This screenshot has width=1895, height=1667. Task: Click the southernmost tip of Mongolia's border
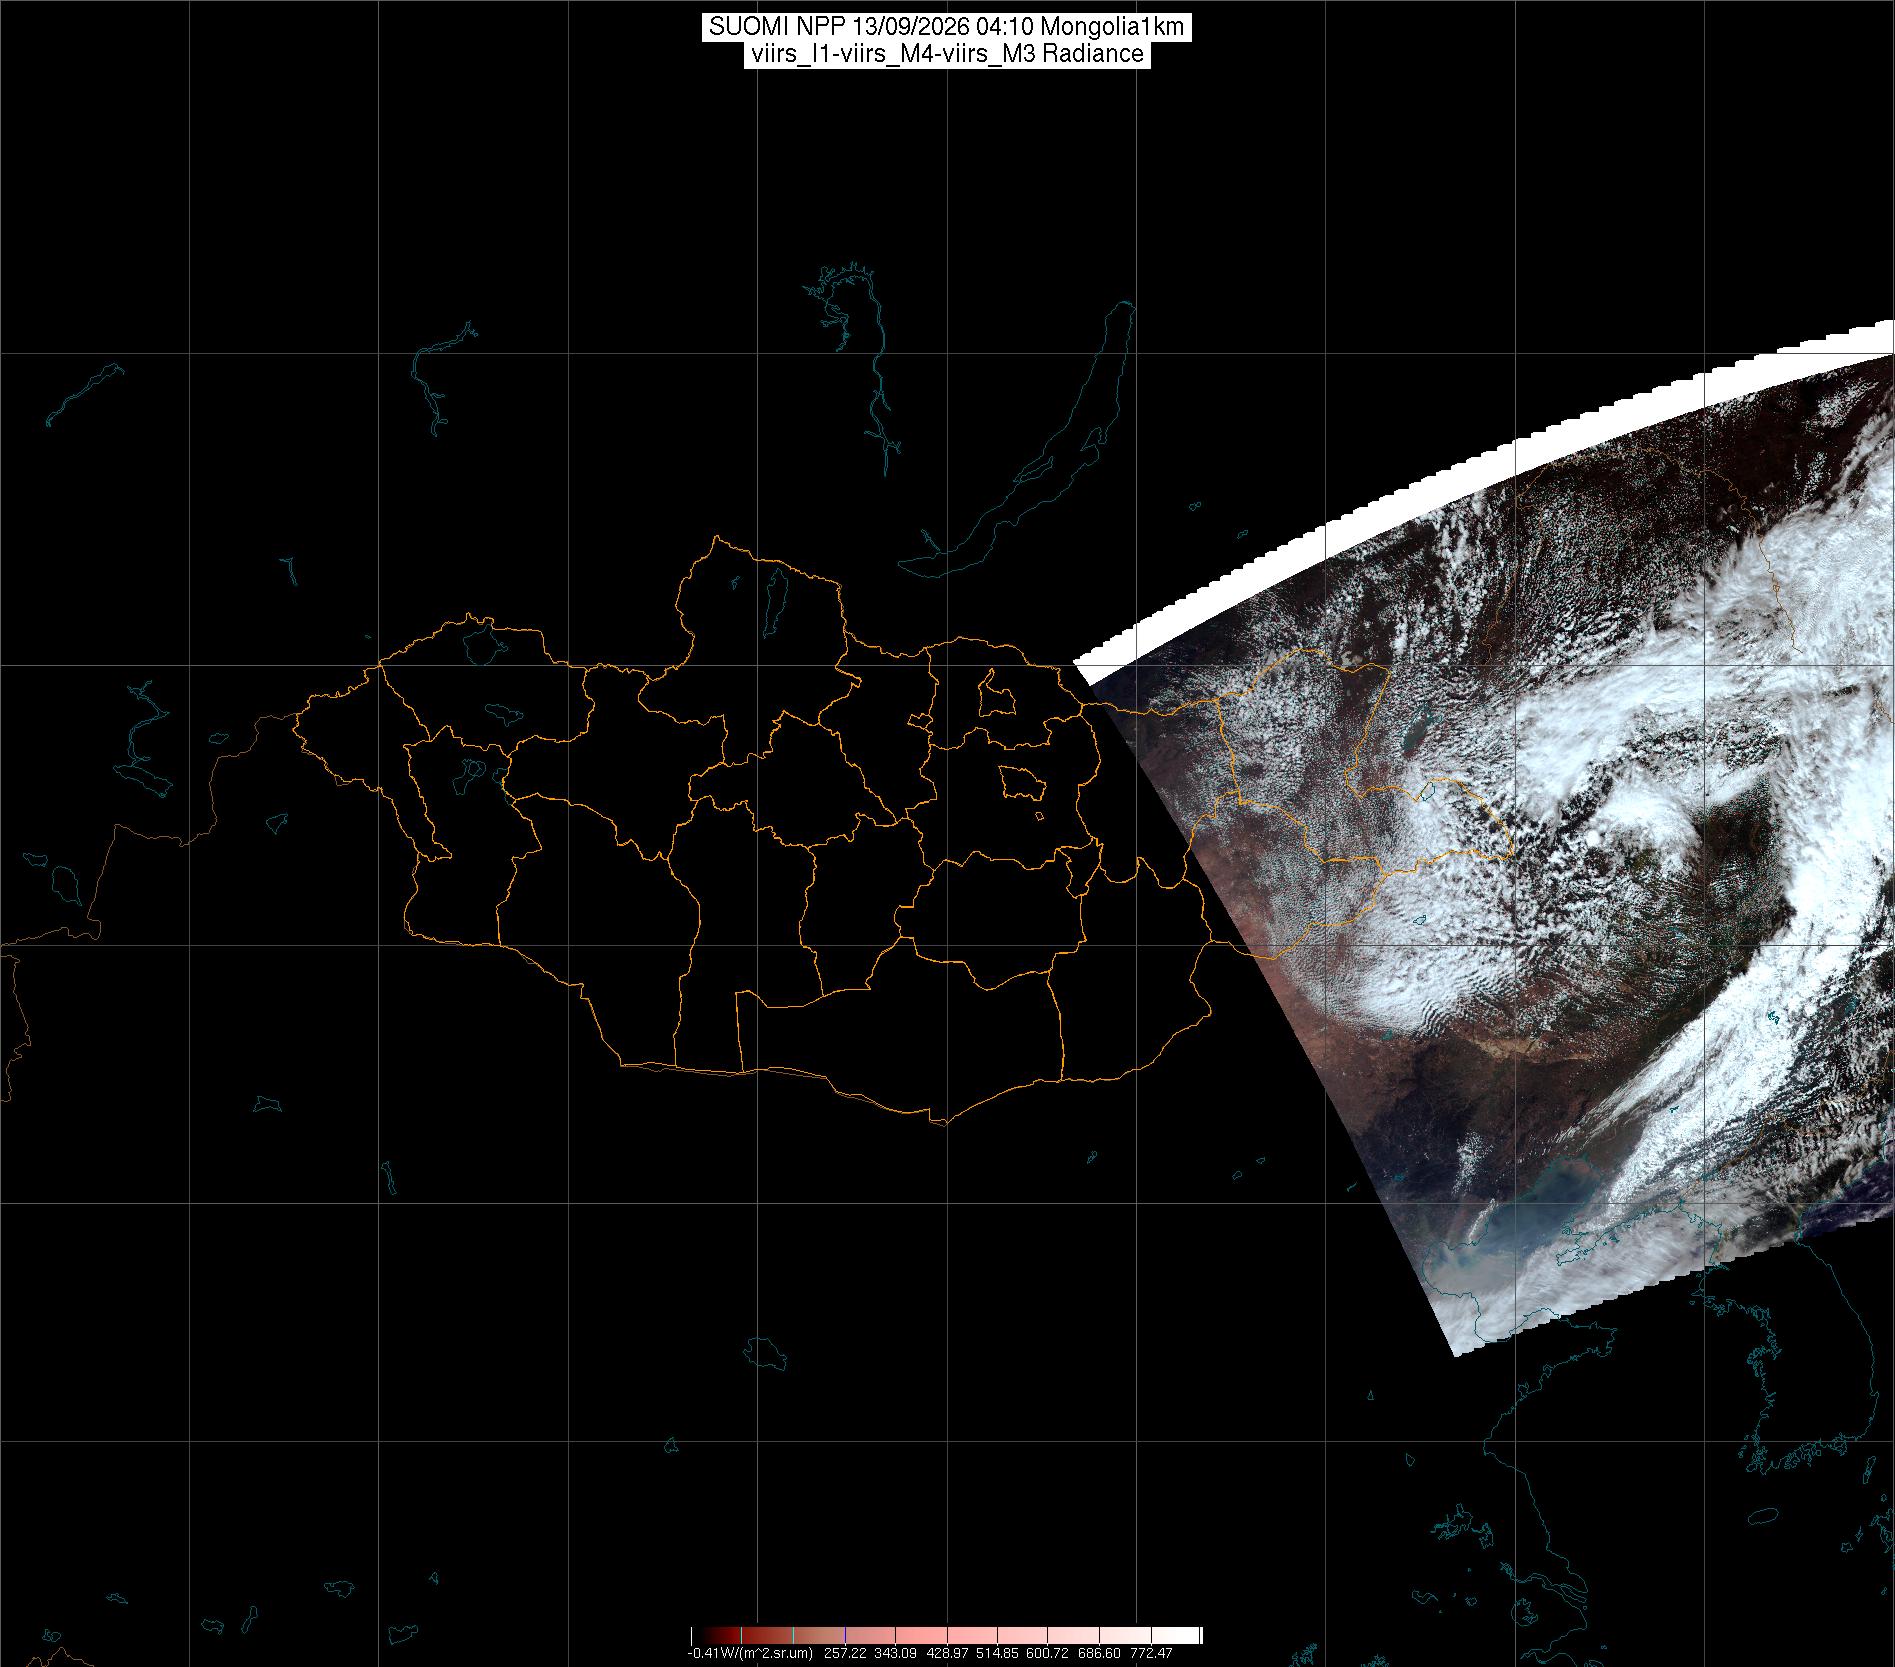[938, 1120]
